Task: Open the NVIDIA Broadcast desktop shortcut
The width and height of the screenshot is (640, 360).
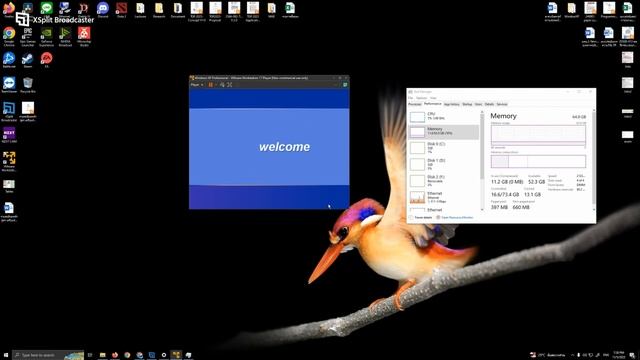Action: click(x=65, y=36)
